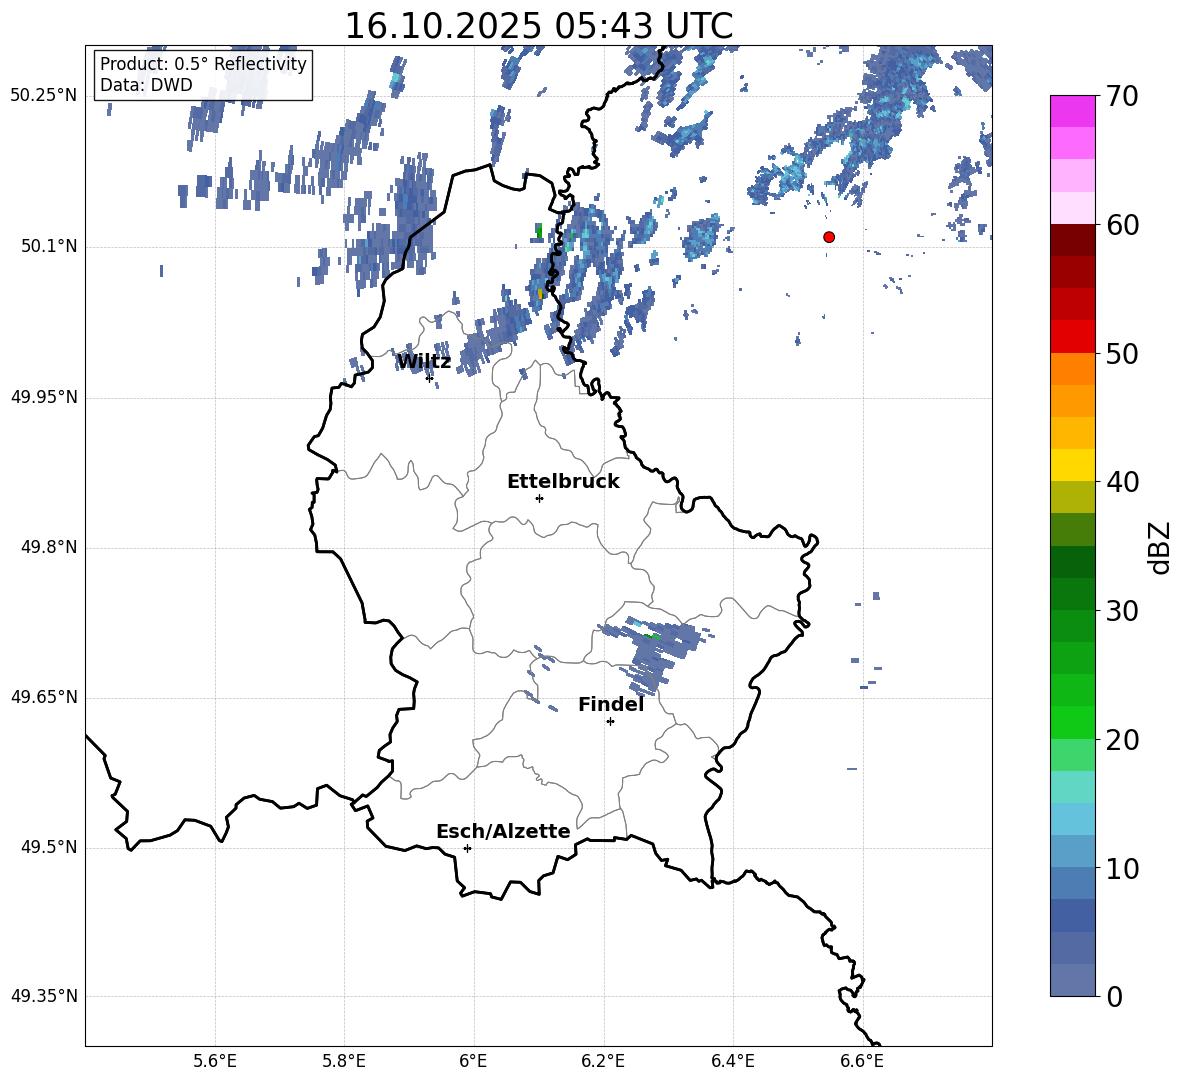Image resolution: width=1184 pixels, height=1081 pixels.
Task: Click the cross marker below Ettelbruck
Action: [539, 498]
